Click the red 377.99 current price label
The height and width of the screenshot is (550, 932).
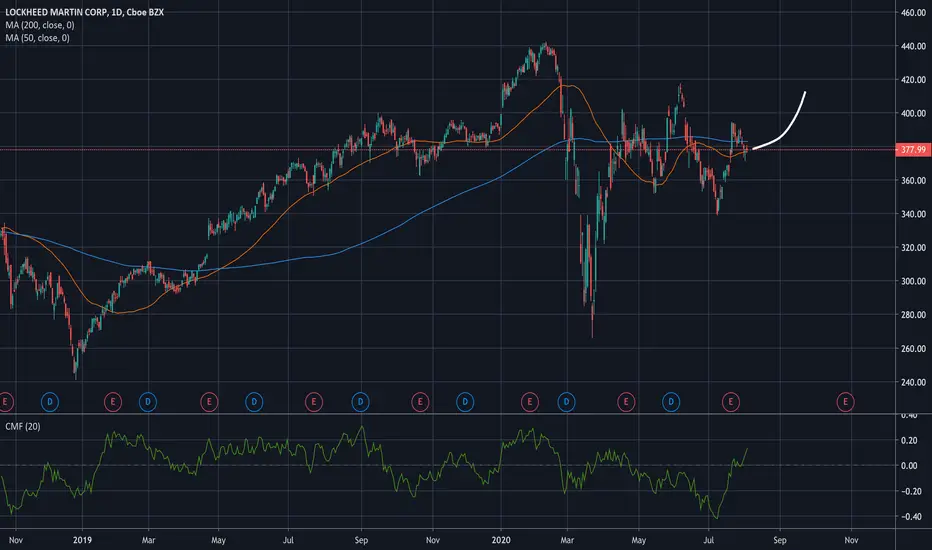tap(913, 149)
